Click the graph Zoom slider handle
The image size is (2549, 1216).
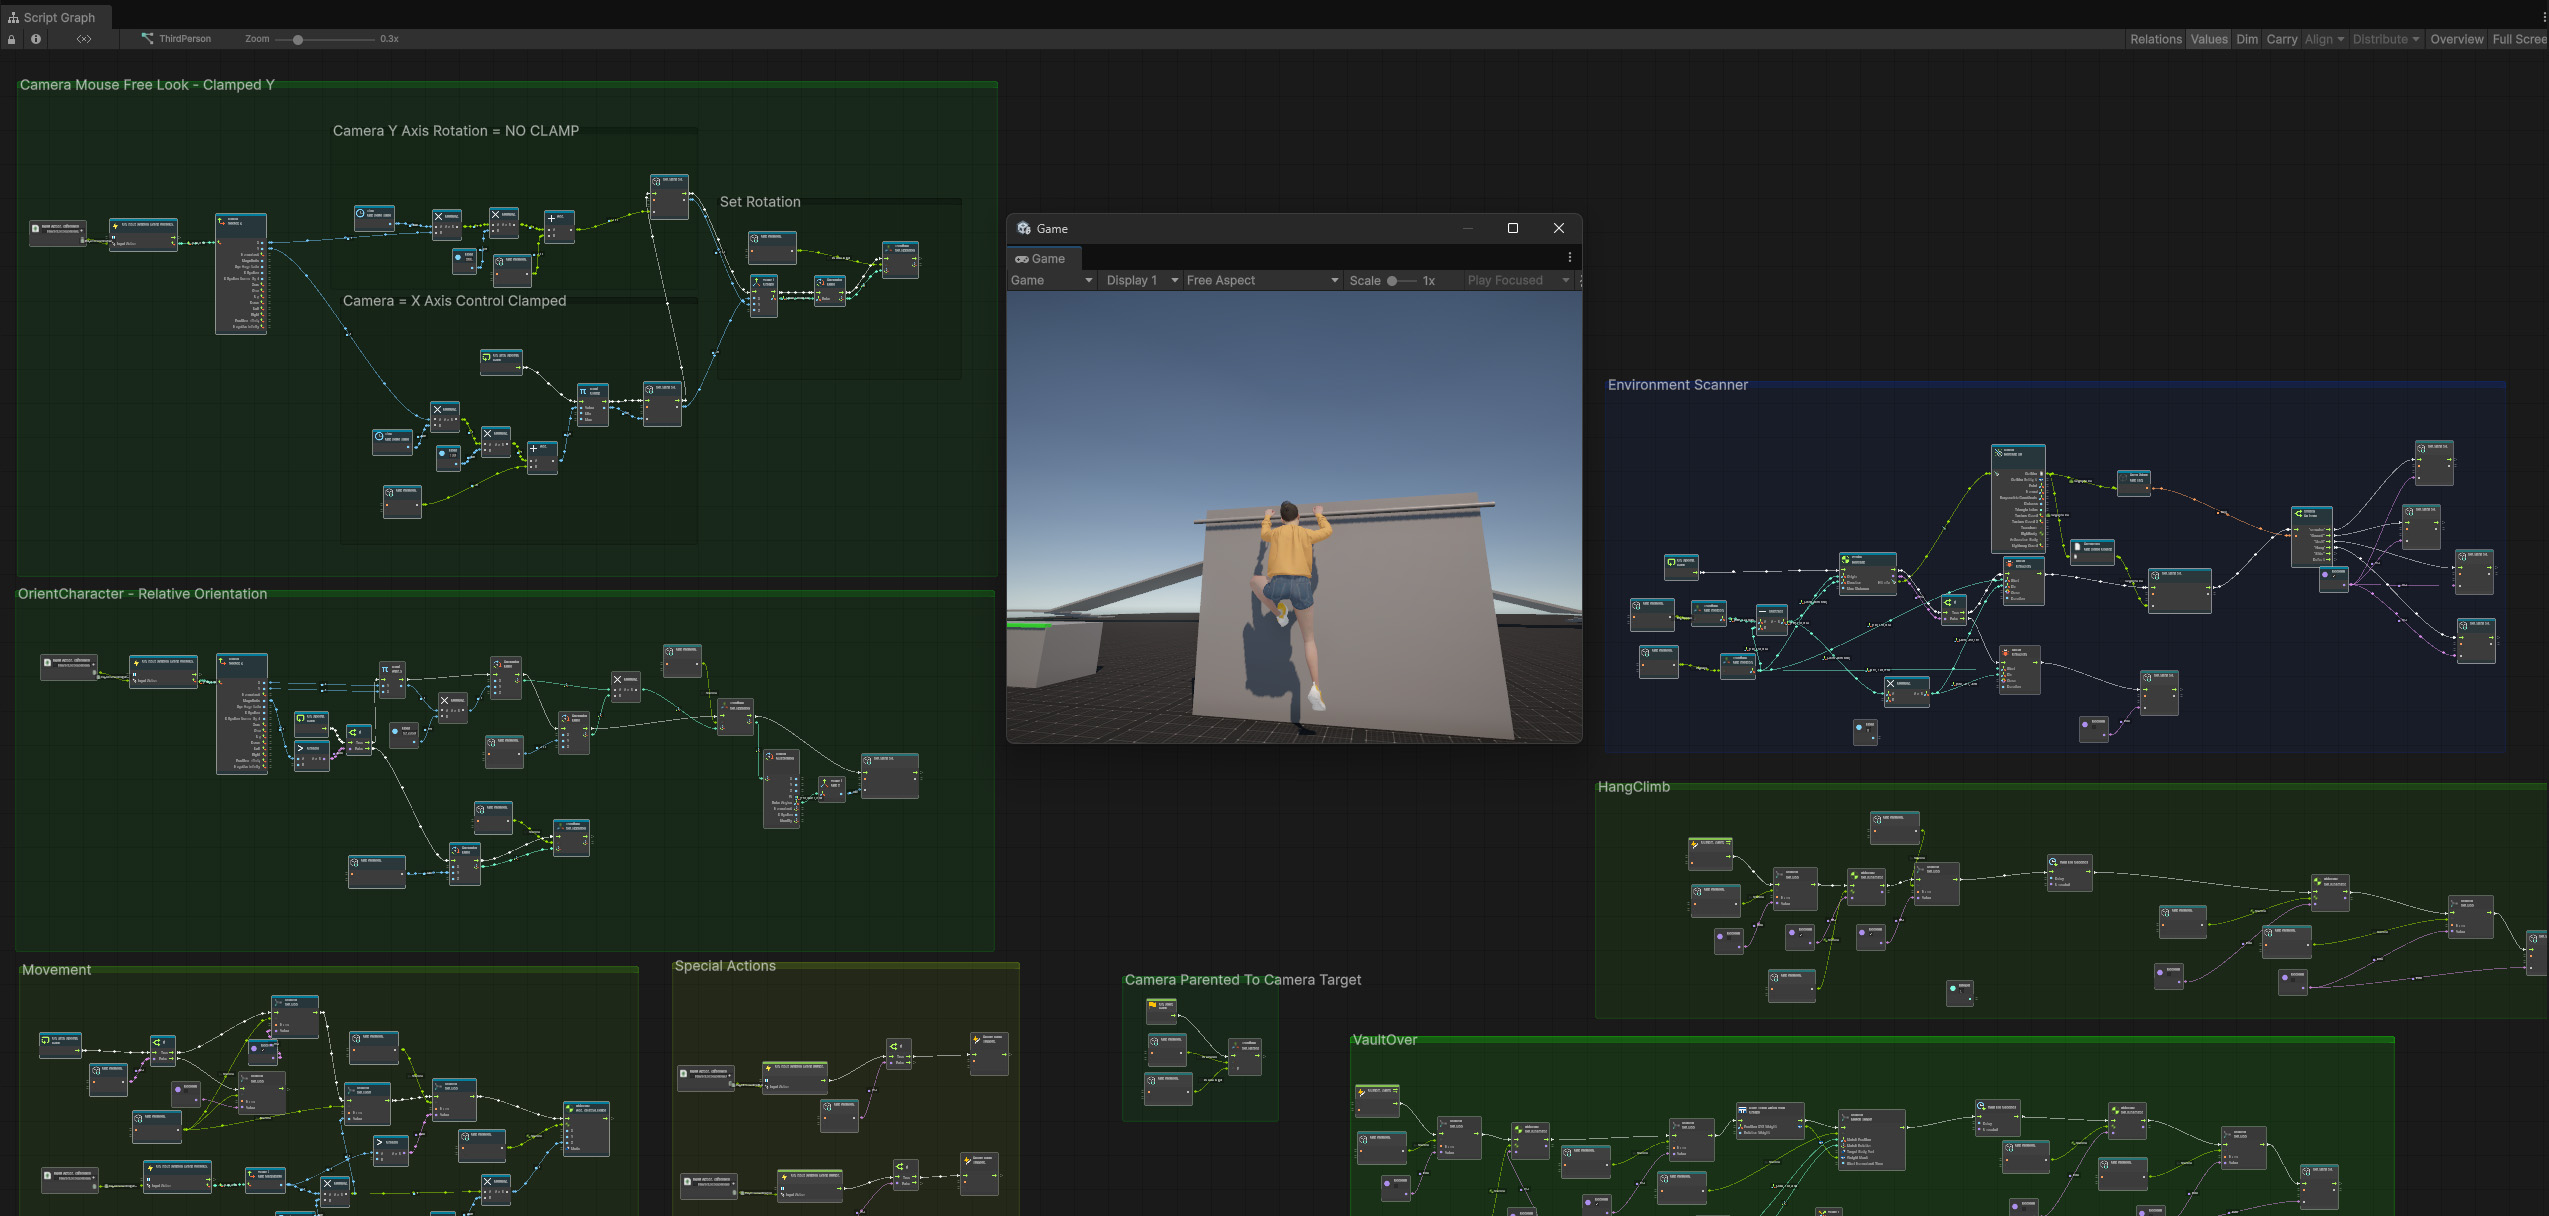point(297,39)
